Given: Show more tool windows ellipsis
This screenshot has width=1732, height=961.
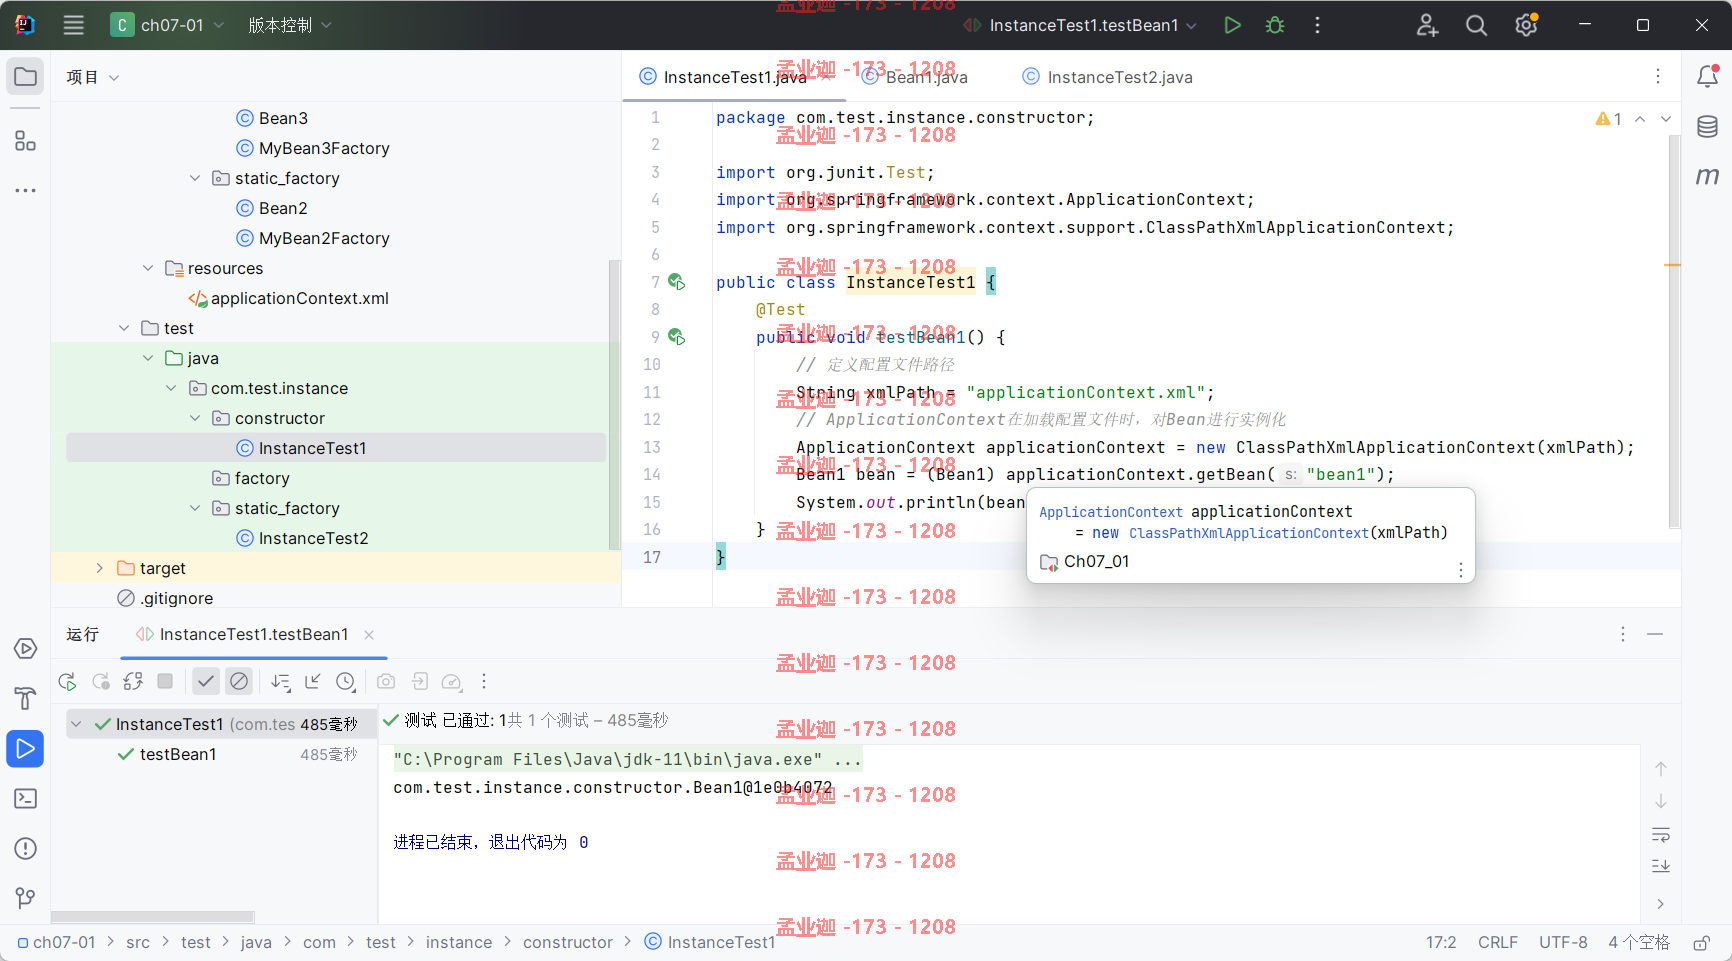Looking at the screenshot, I should tap(25, 190).
